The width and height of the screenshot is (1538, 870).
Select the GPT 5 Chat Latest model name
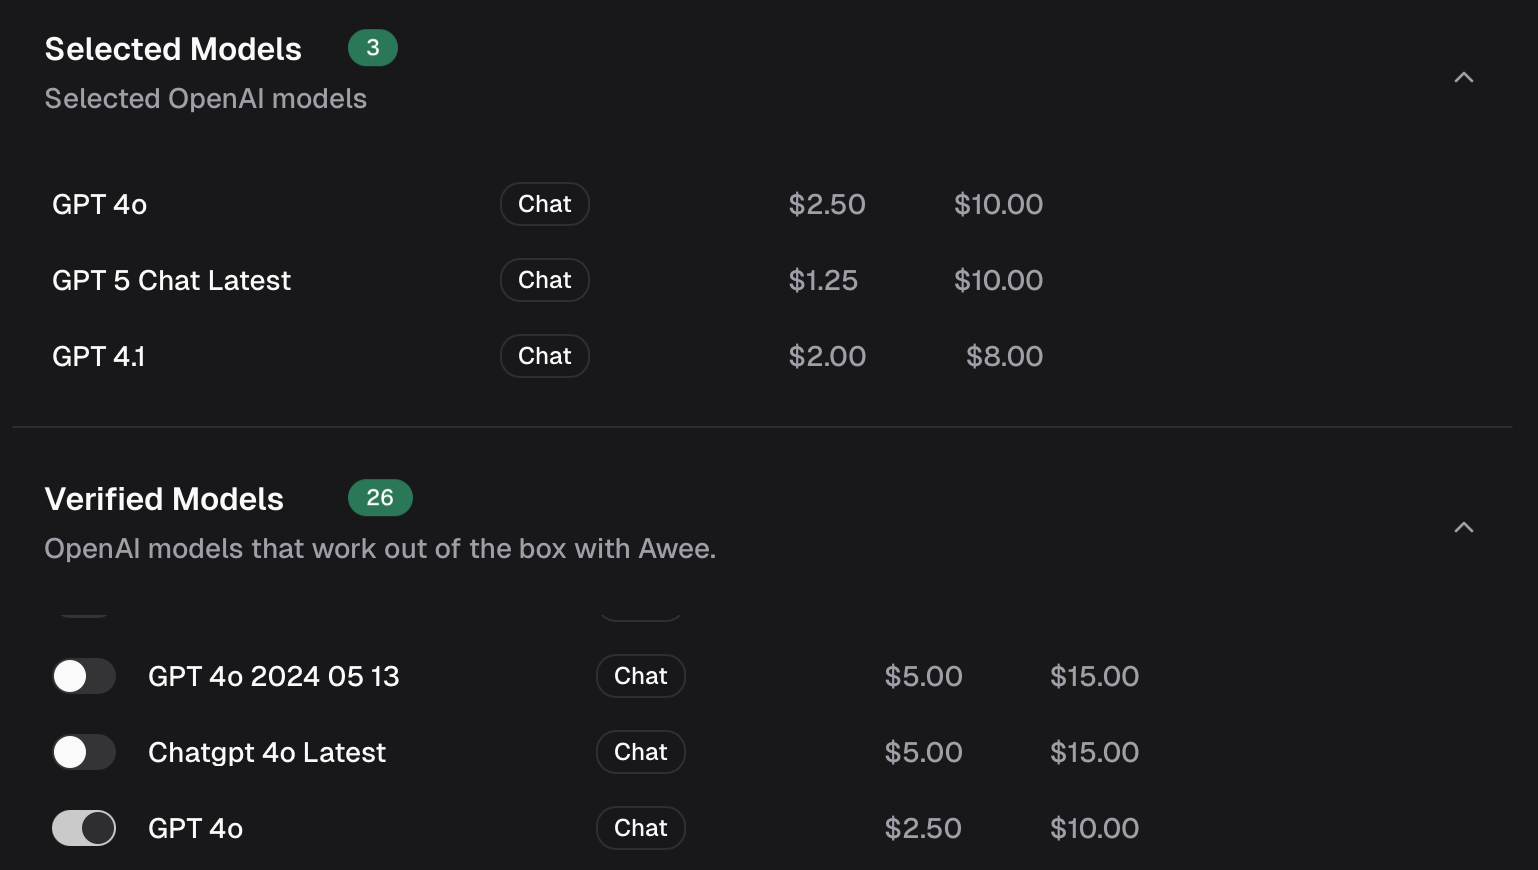(171, 280)
